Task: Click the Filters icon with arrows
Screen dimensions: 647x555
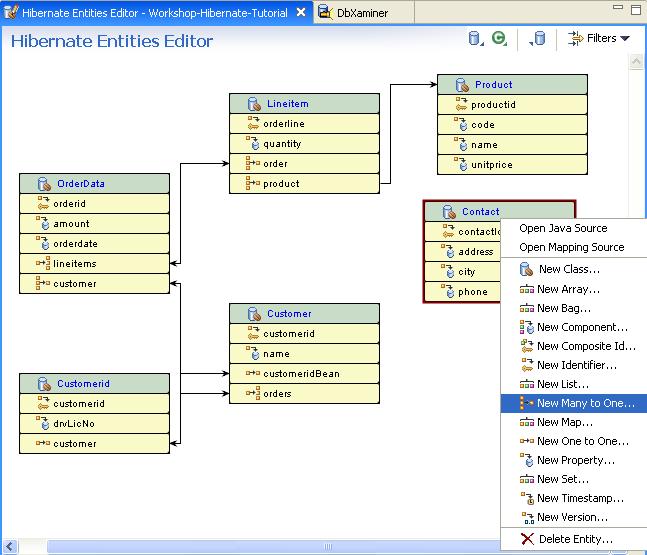Action: (x=575, y=38)
